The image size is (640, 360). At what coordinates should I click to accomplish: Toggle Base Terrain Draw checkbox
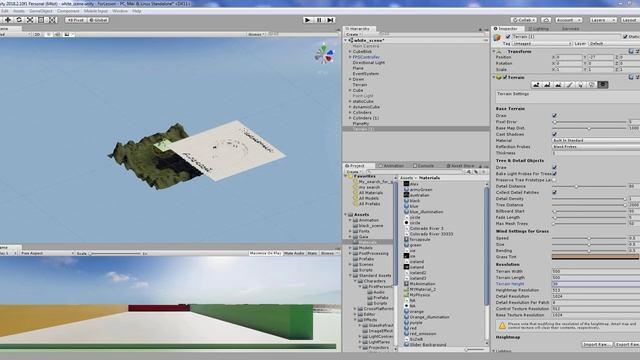(x=554, y=116)
